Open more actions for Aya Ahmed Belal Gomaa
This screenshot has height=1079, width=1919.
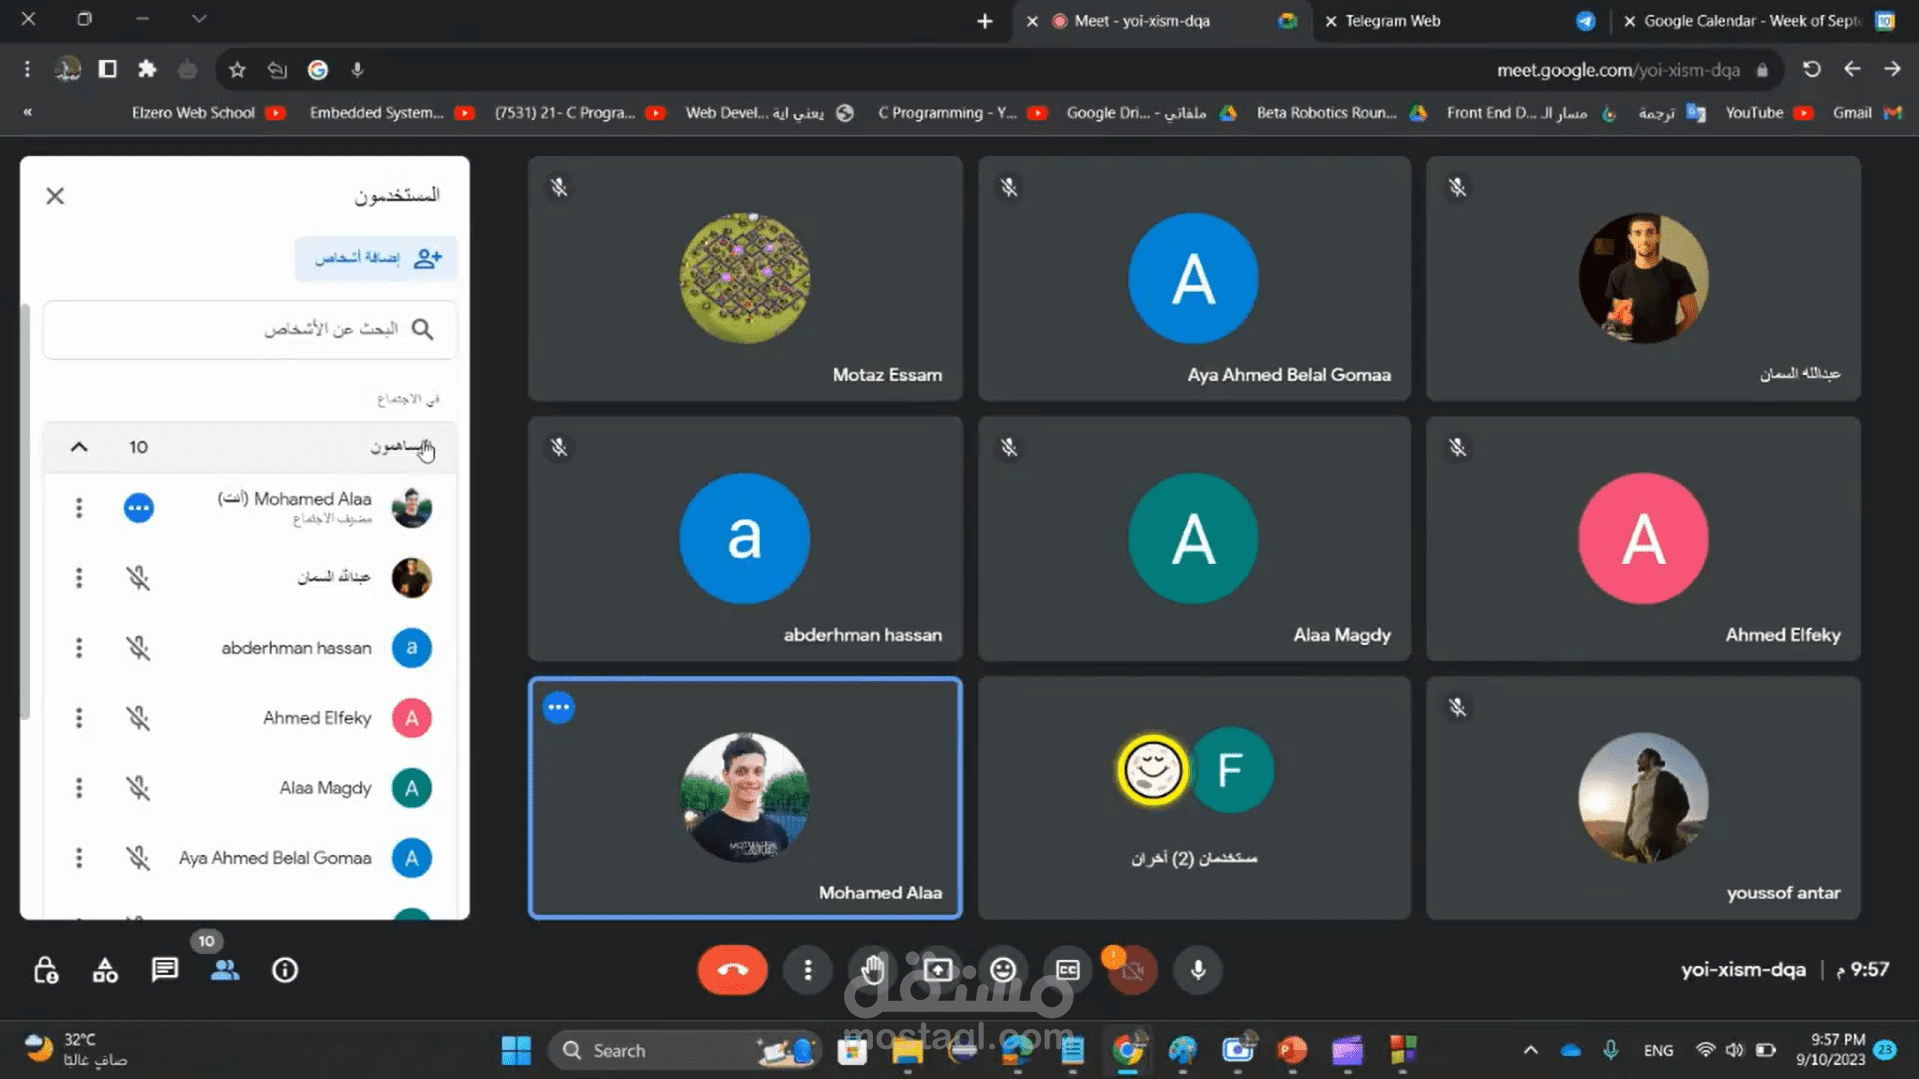79,858
